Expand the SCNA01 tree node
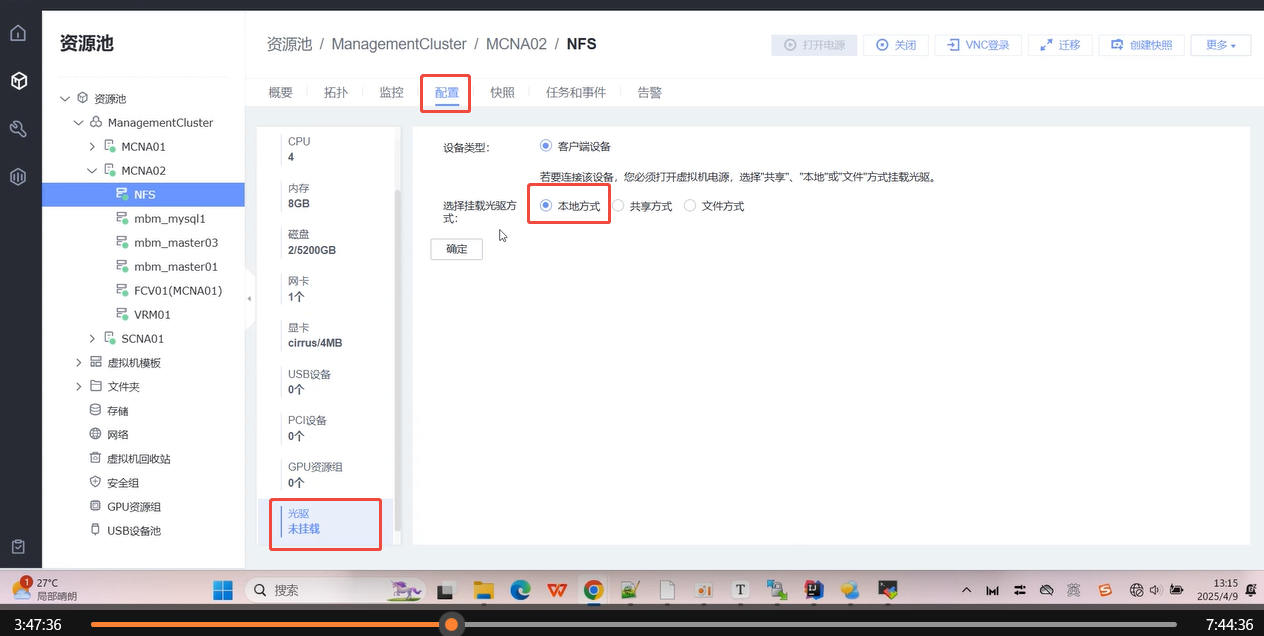1264x636 pixels. click(x=91, y=338)
